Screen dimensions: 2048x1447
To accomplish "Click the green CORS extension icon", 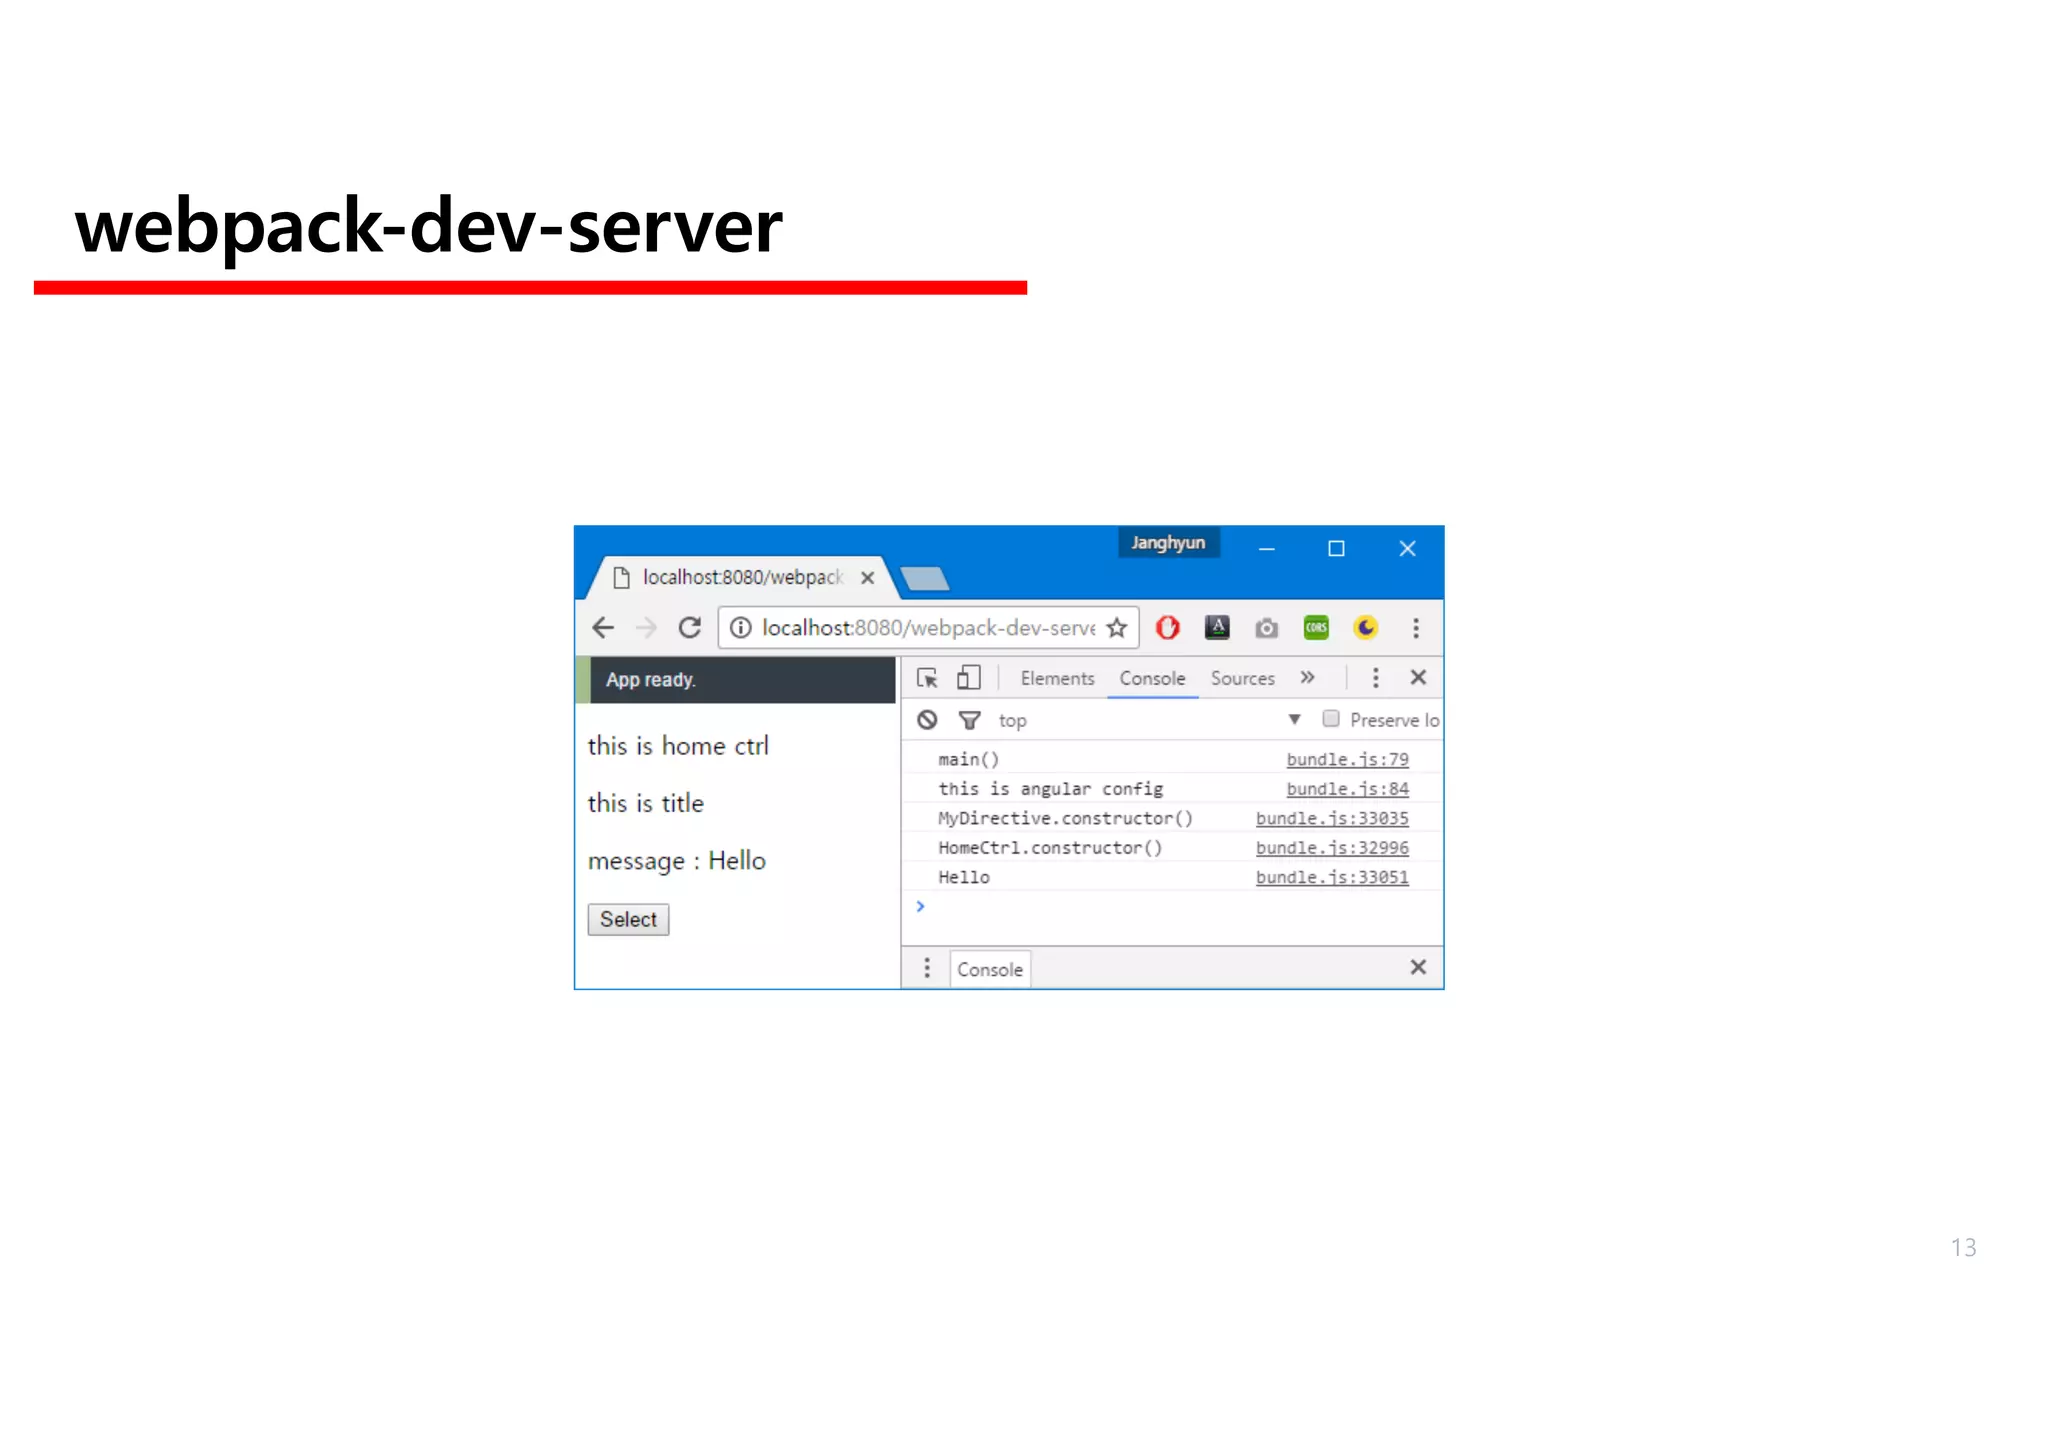I will [x=1316, y=628].
